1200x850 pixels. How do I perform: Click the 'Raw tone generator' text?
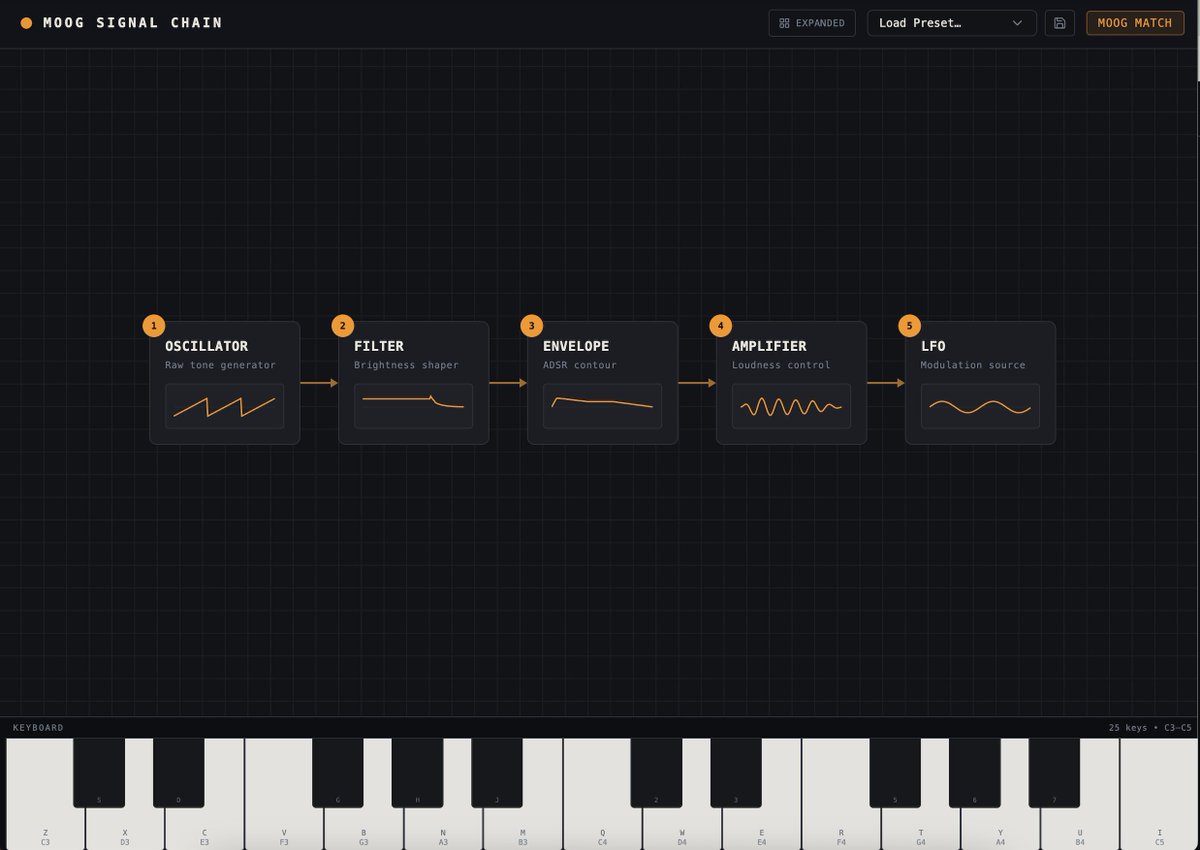coord(220,365)
